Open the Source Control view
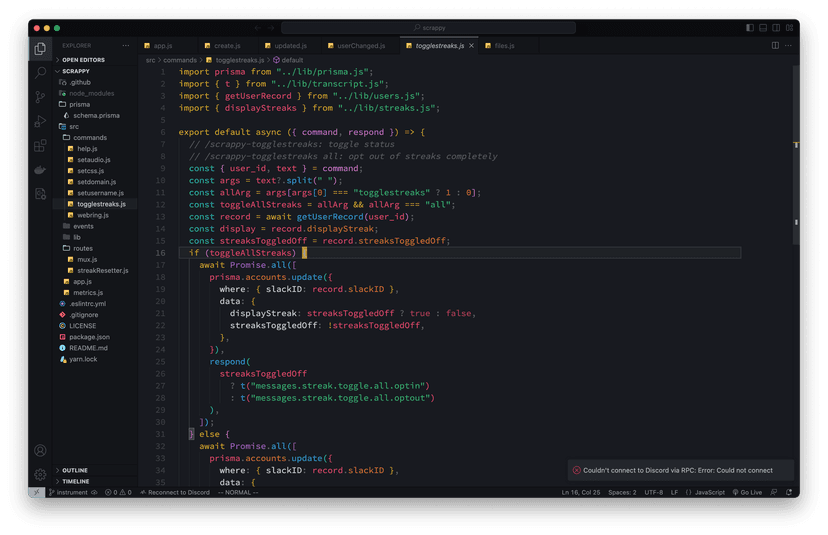828x535 pixels. pos(40,97)
